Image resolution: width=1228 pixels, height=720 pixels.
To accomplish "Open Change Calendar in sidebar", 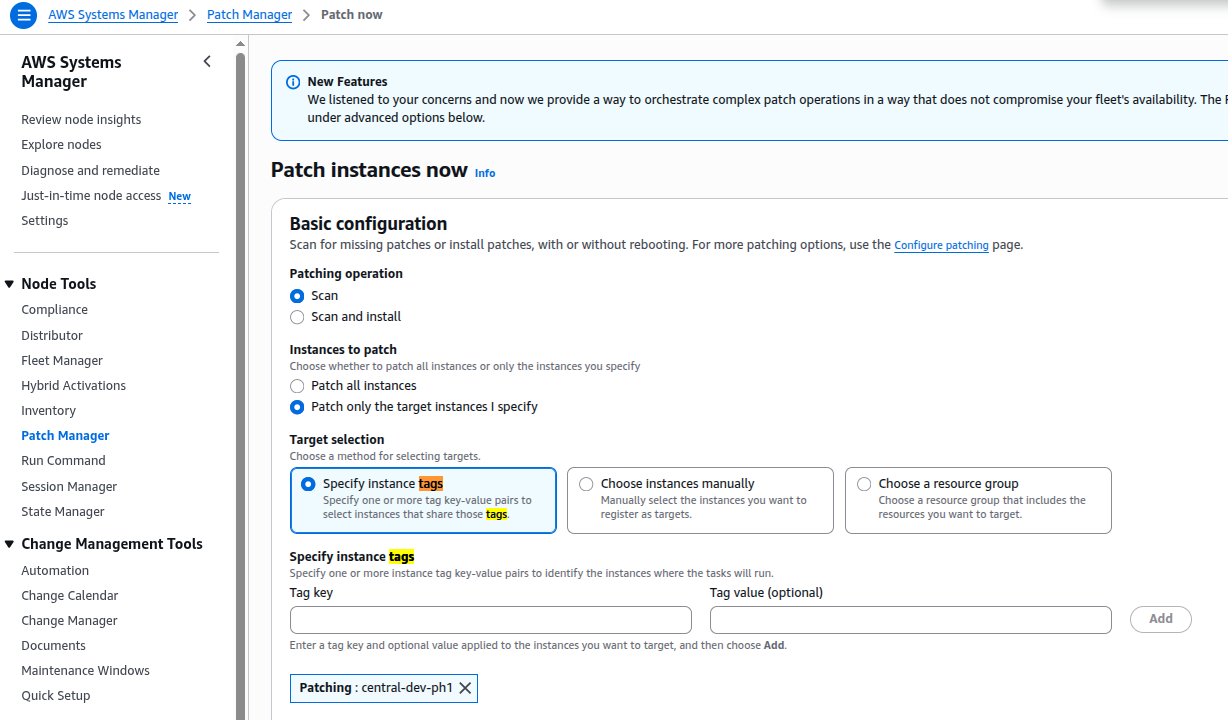I will pyautogui.click(x=69, y=596).
